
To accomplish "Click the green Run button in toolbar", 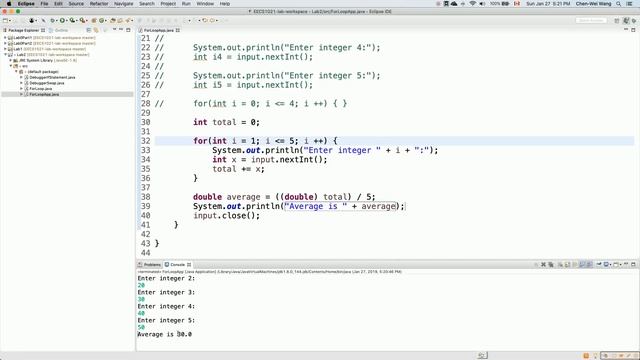I will tap(62, 20).
